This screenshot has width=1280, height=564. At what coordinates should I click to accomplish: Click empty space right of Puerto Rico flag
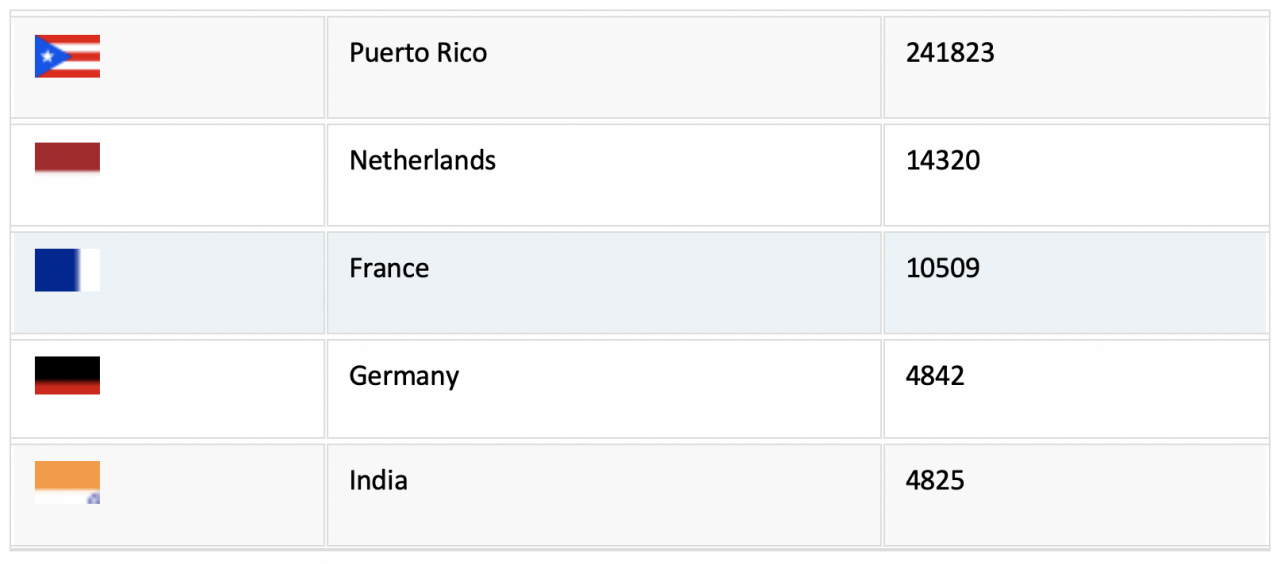point(210,67)
